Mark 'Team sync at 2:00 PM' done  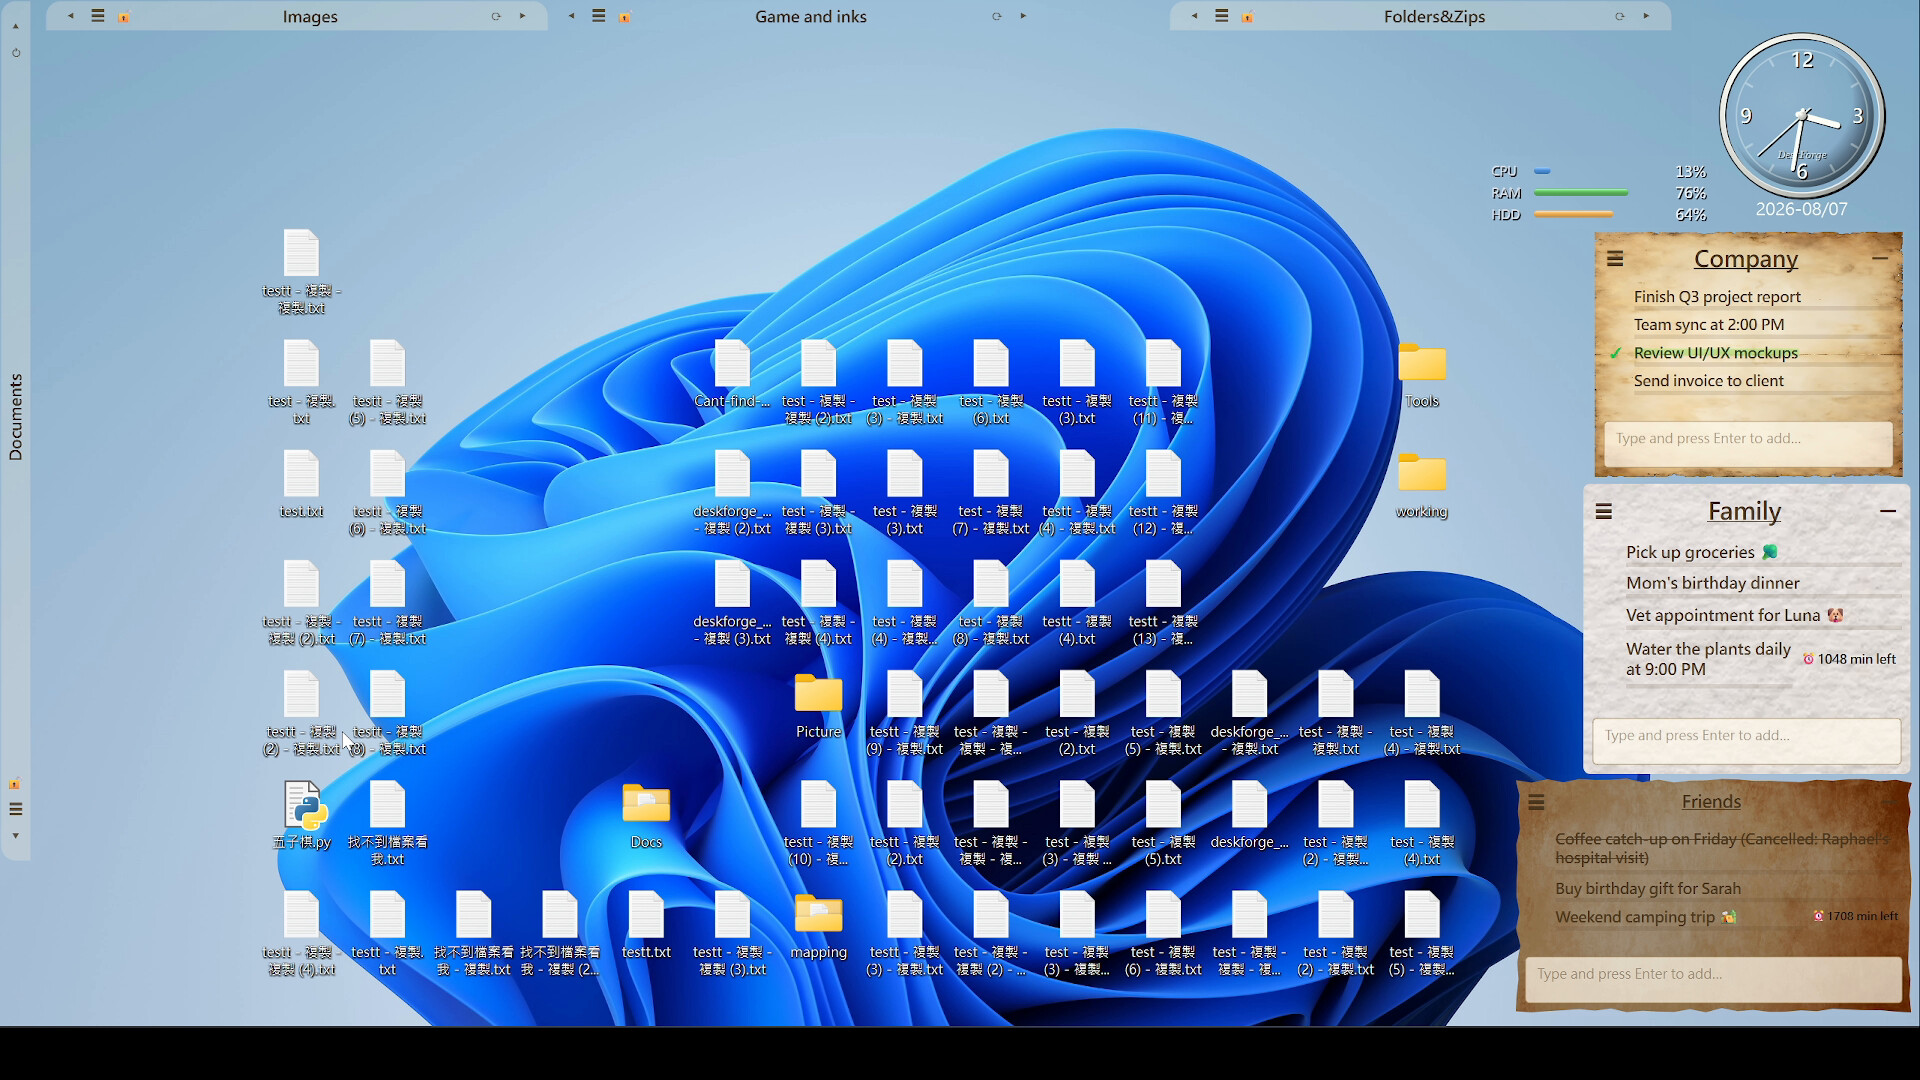(1709, 325)
